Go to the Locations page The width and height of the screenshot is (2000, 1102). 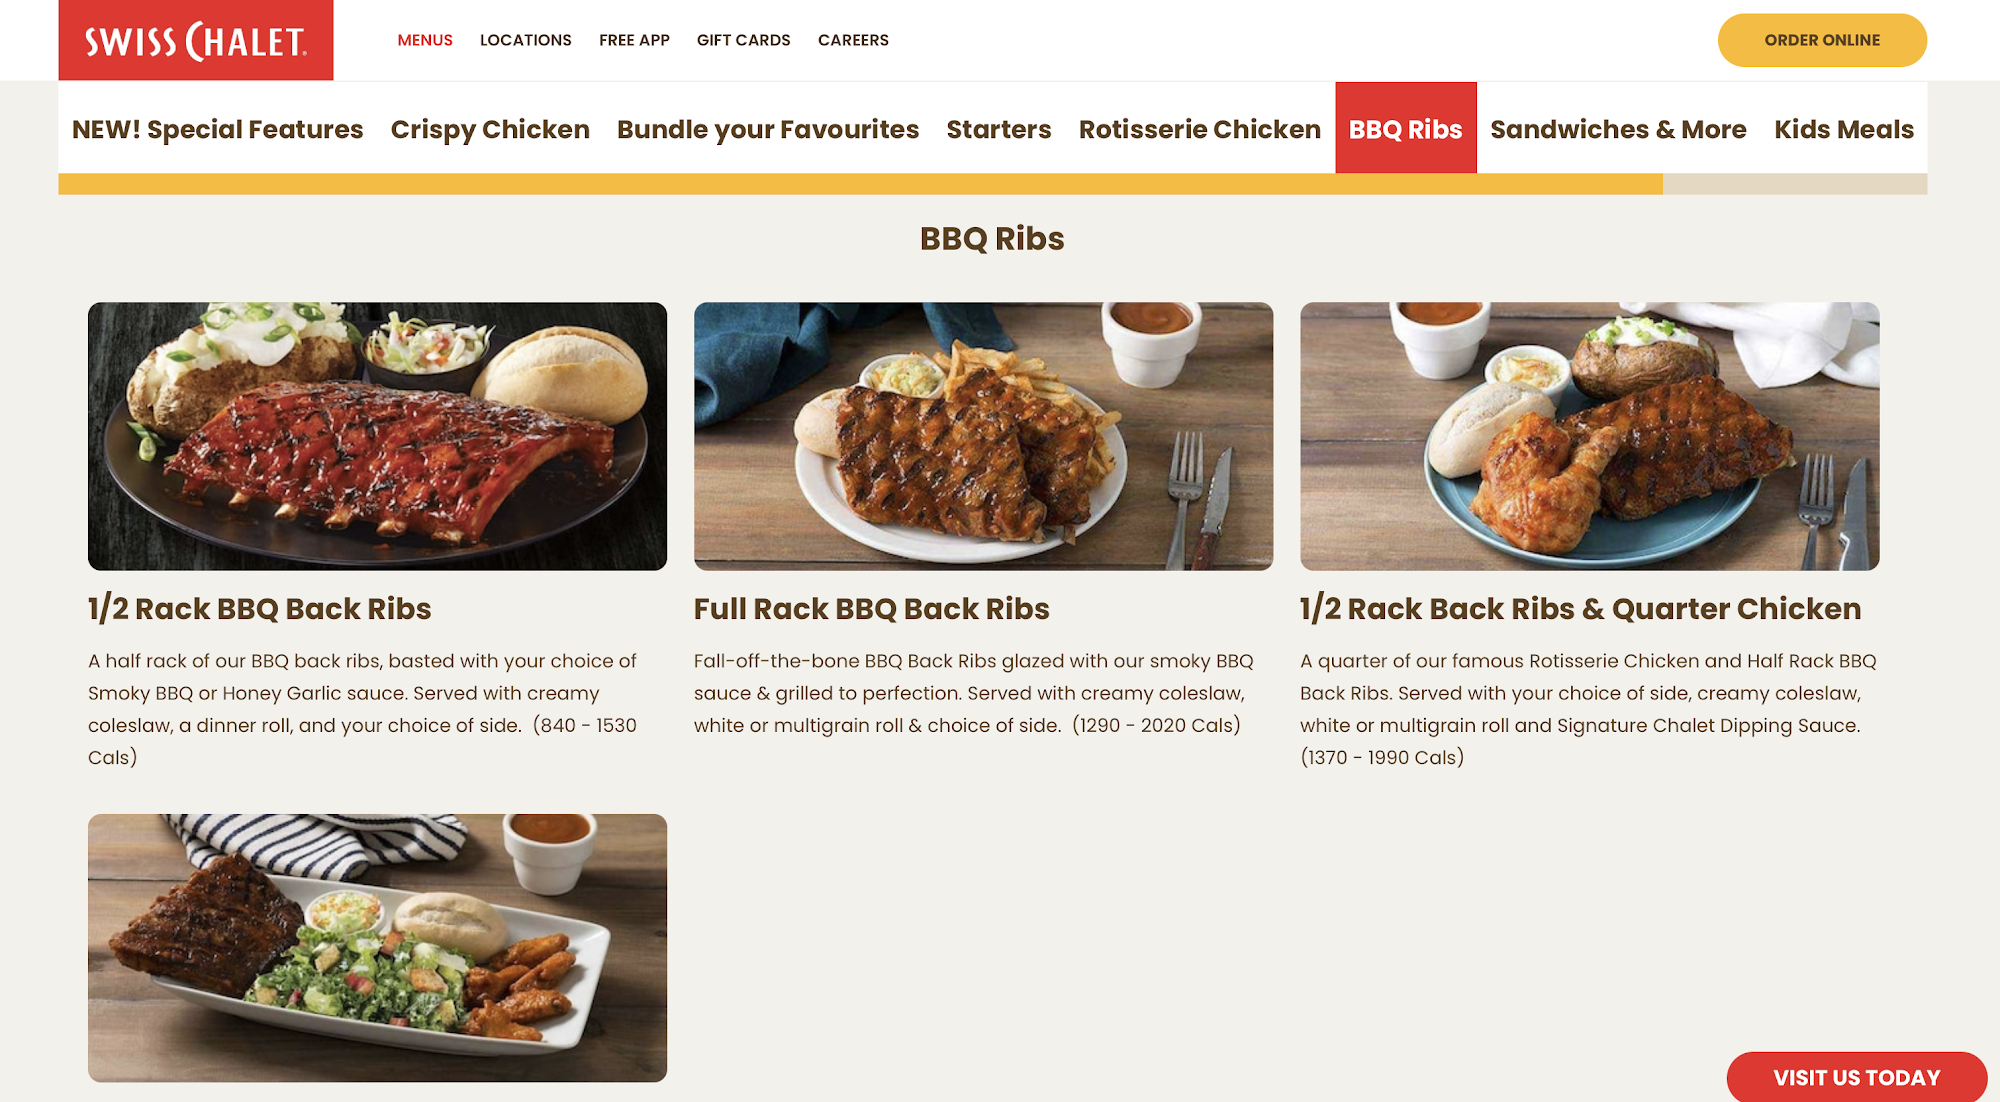[526, 40]
